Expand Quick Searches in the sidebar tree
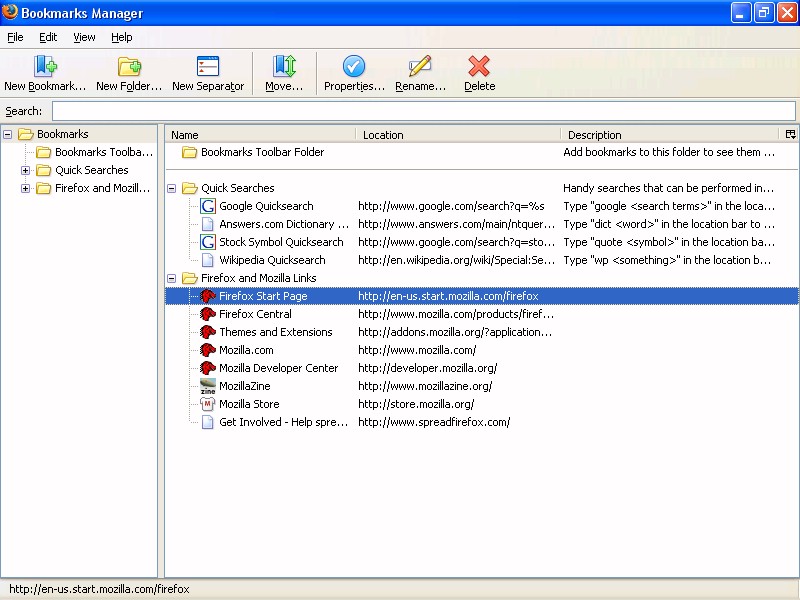Image resolution: width=800 pixels, height=600 pixels. coord(26,170)
